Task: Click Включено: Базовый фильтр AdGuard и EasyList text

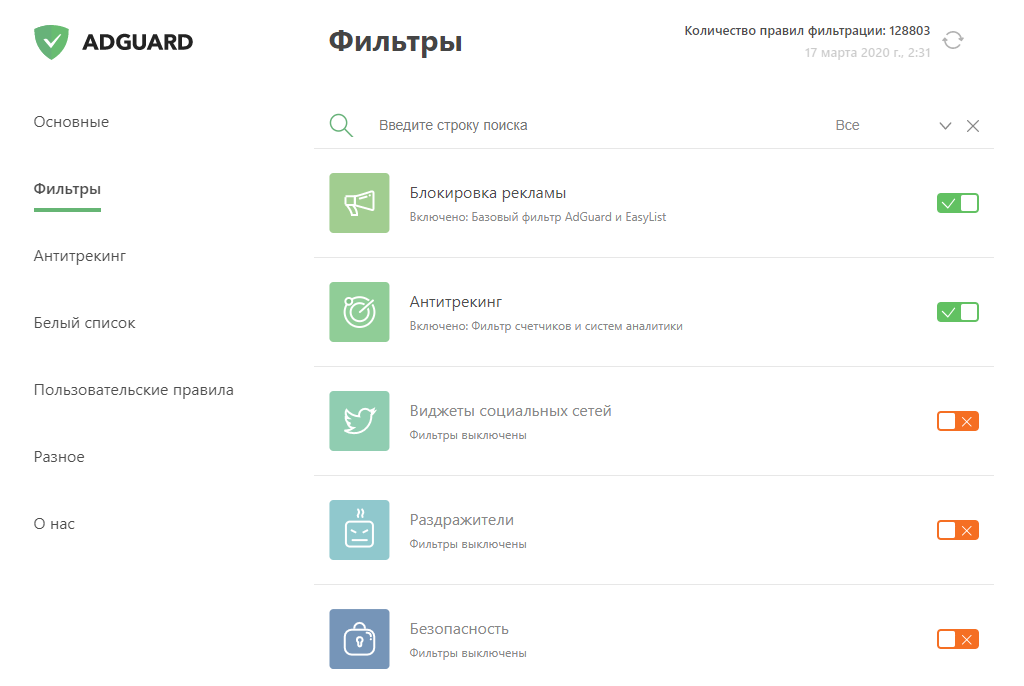Action: [537, 217]
